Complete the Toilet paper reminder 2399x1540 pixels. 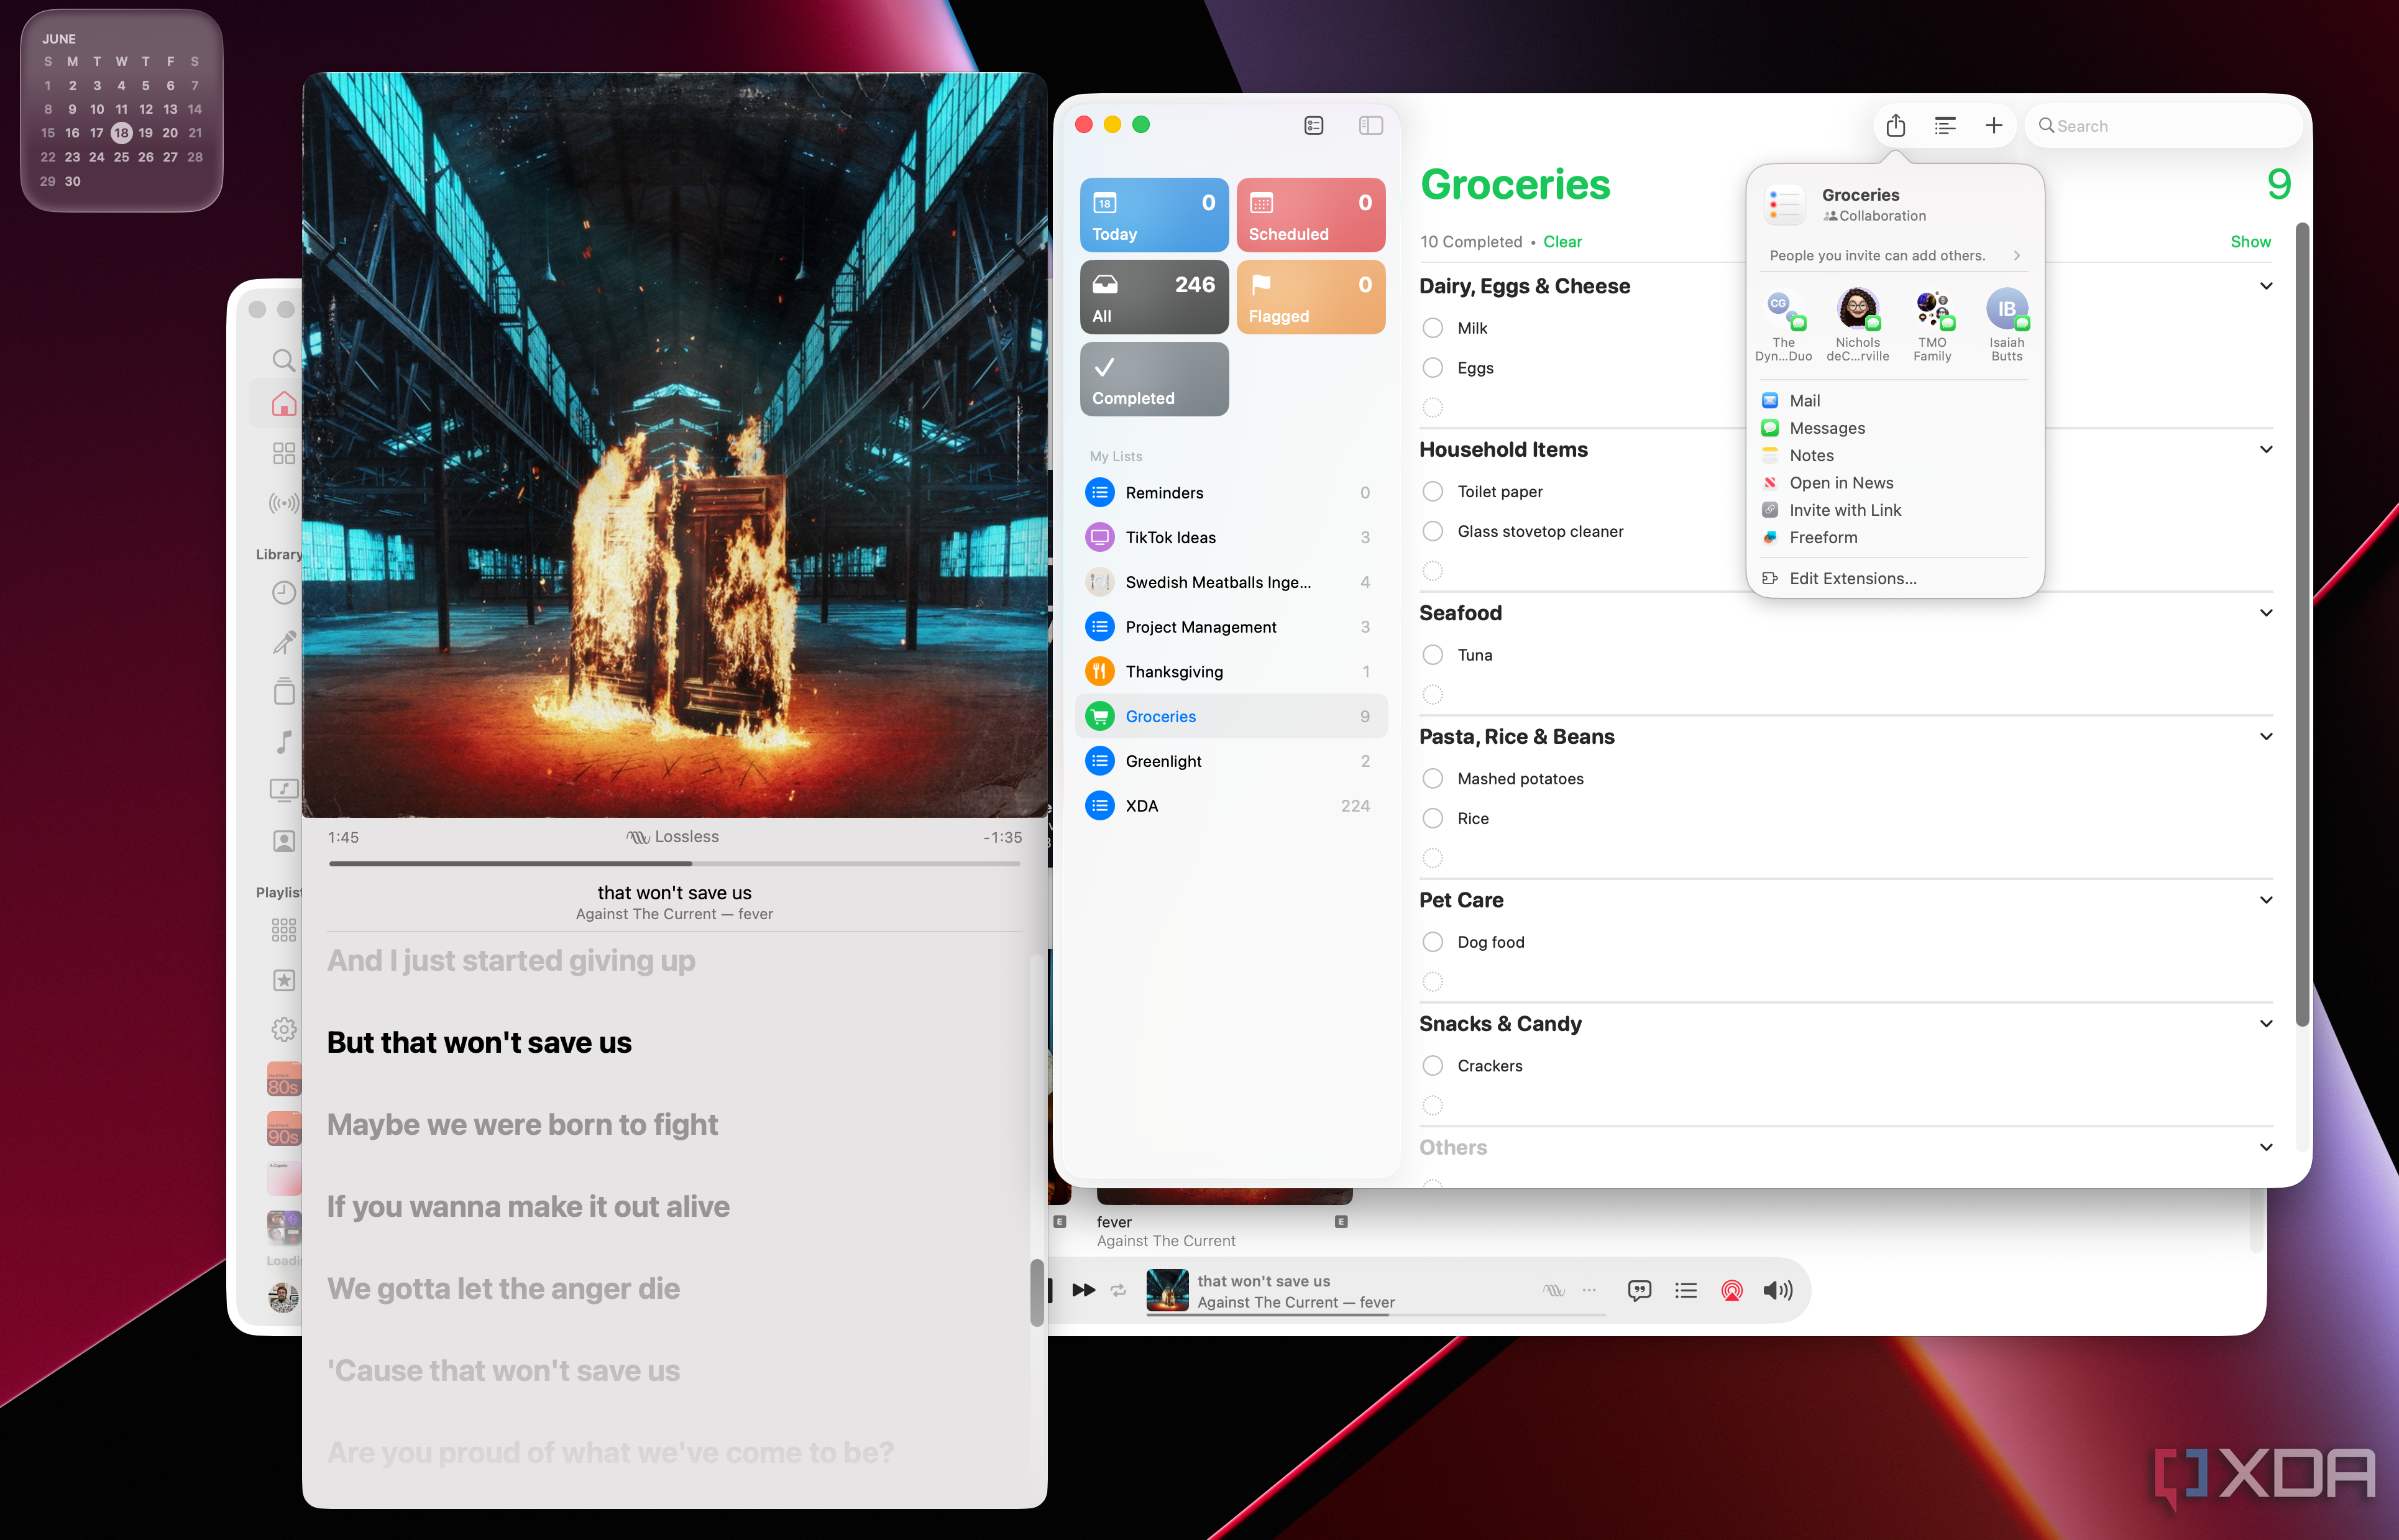coord(1433,492)
